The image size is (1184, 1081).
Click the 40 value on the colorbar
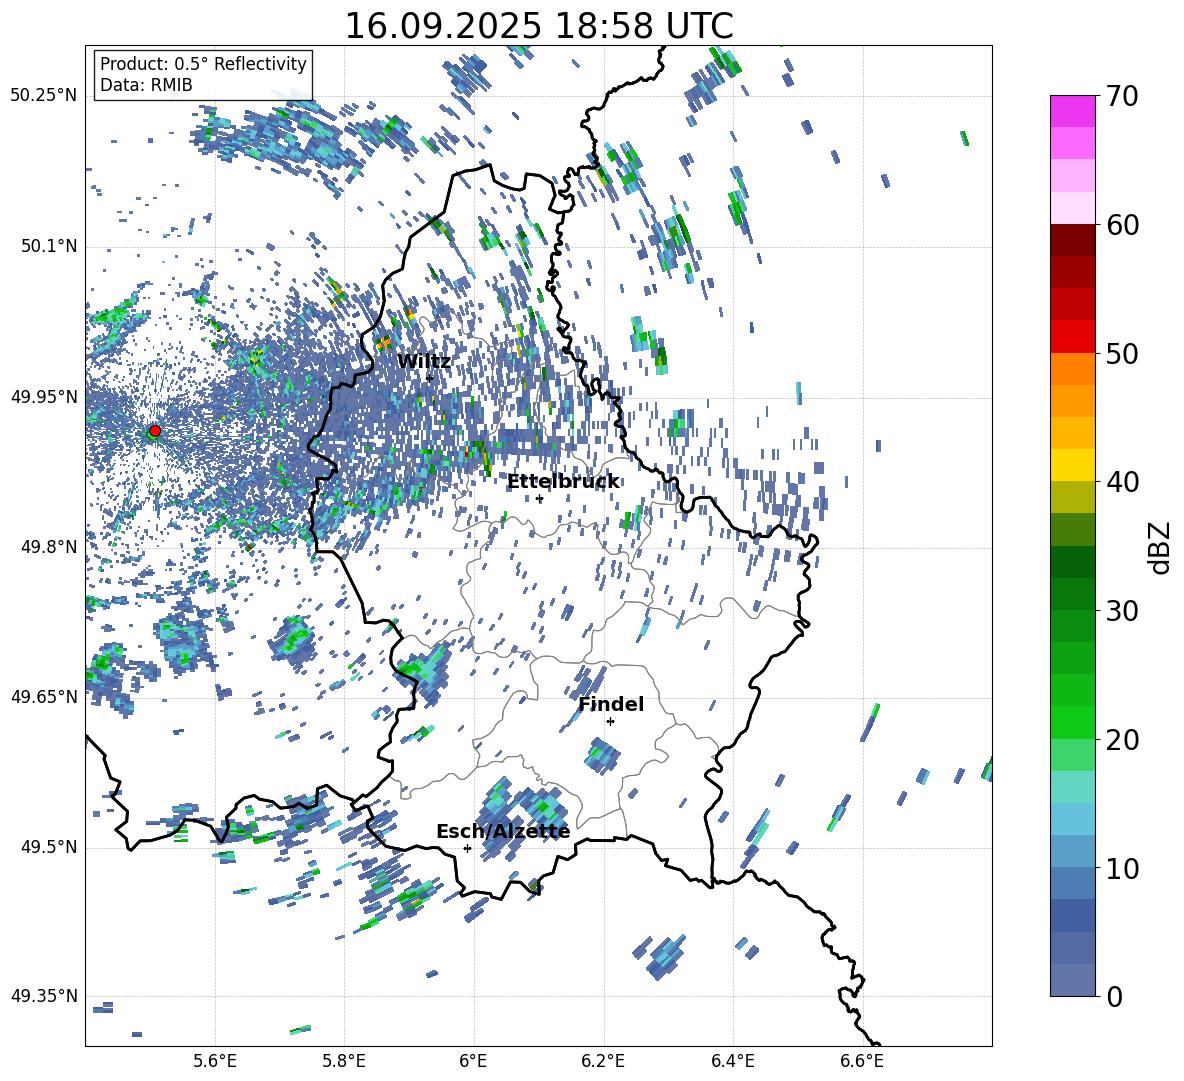point(1122,482)
